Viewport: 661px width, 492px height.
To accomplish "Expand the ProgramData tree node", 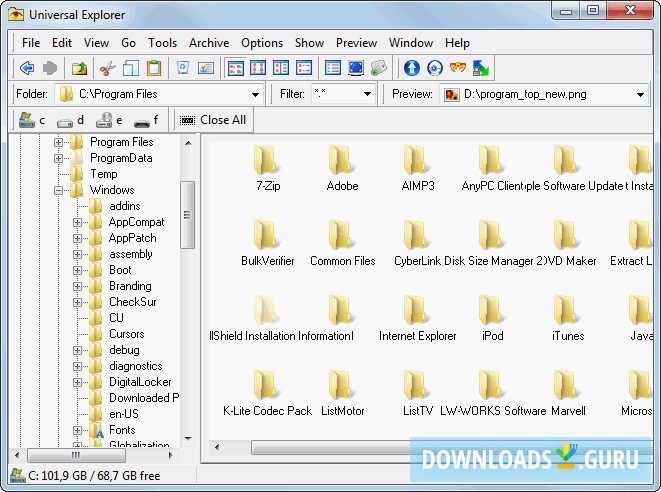I will pos(58,159).
